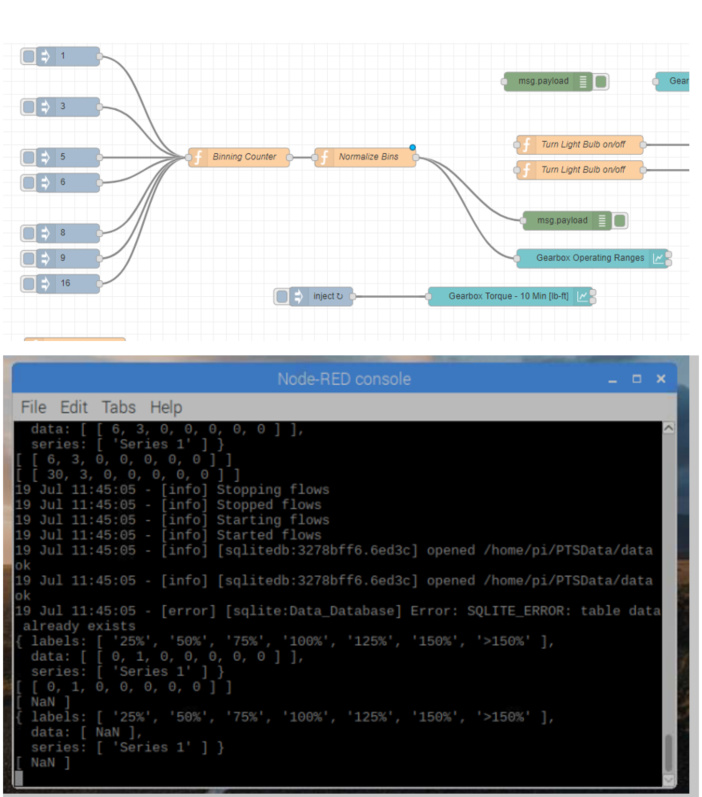Image resolution: width=702 pixels, height=797 pixels.
Task: Click the console vertical scrollbar thumb
Action: click(668, 753)
